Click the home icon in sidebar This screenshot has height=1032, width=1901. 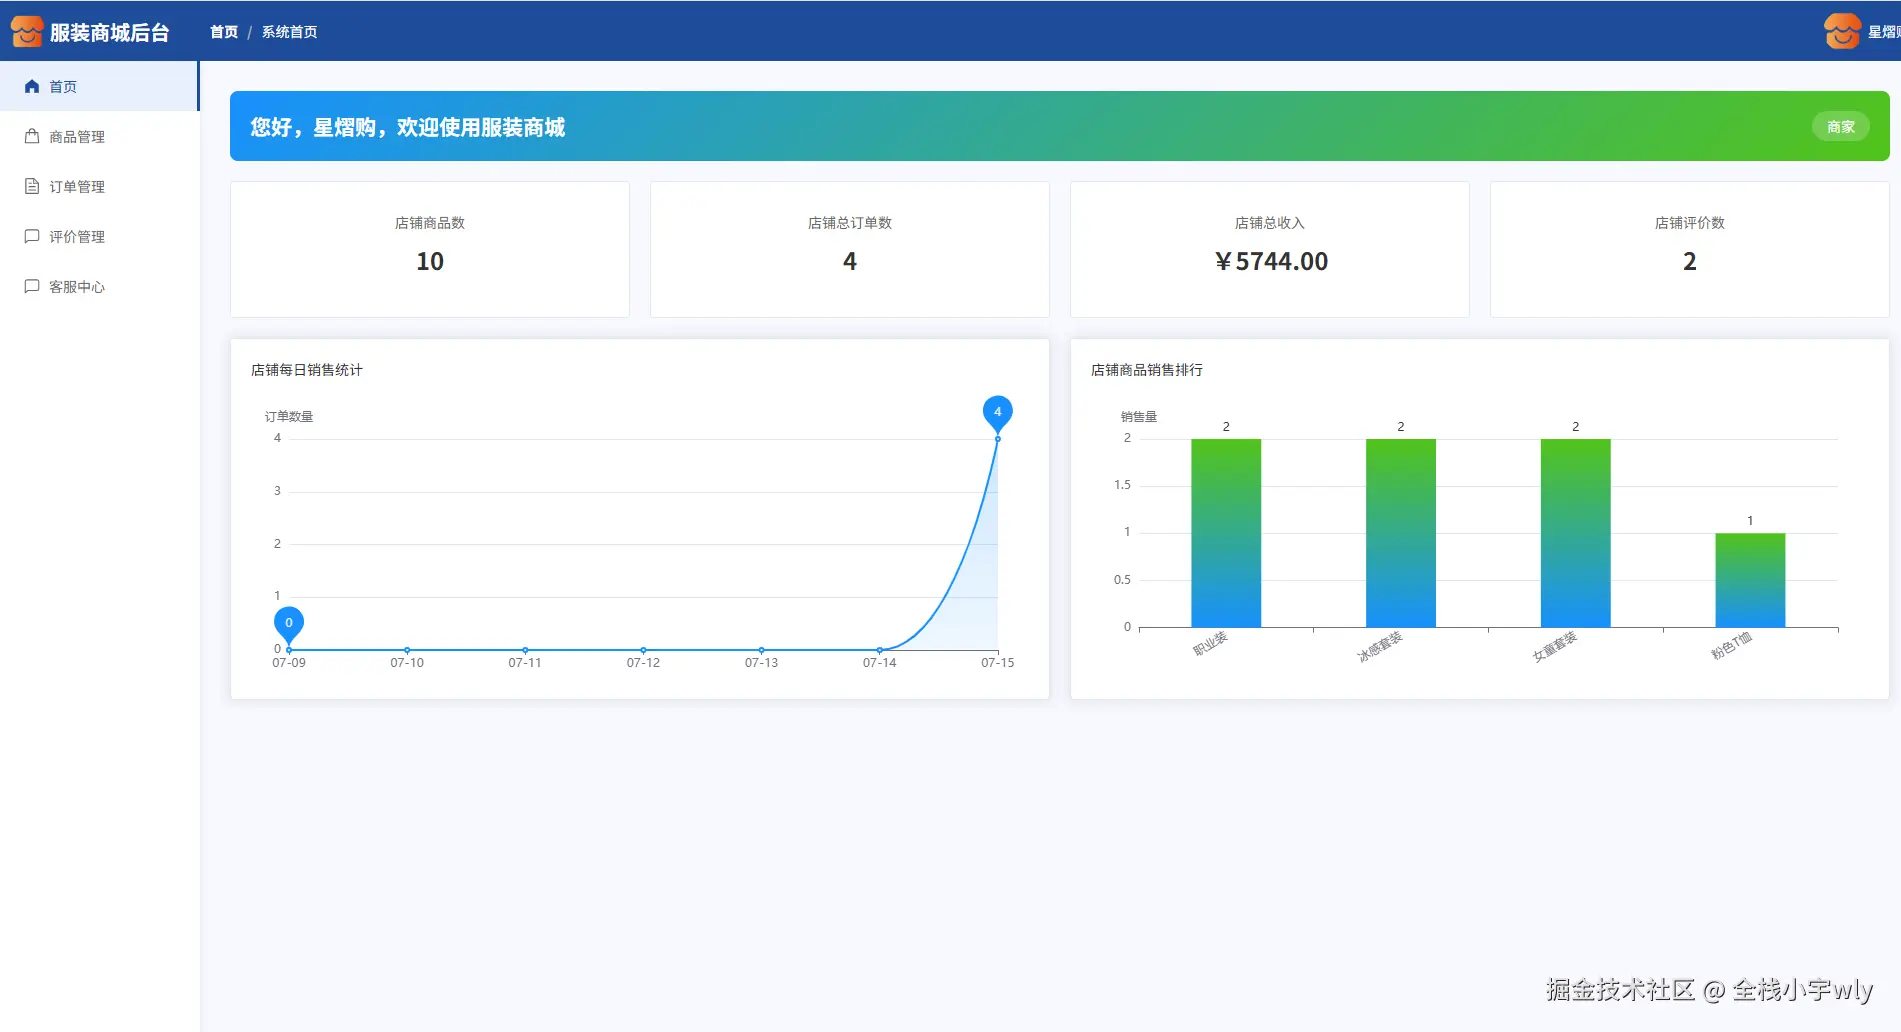tap(32, 87)
